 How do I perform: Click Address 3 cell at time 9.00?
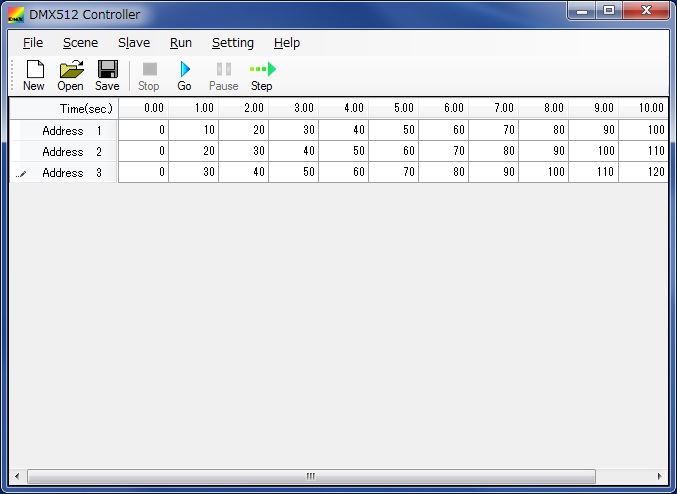594,172
